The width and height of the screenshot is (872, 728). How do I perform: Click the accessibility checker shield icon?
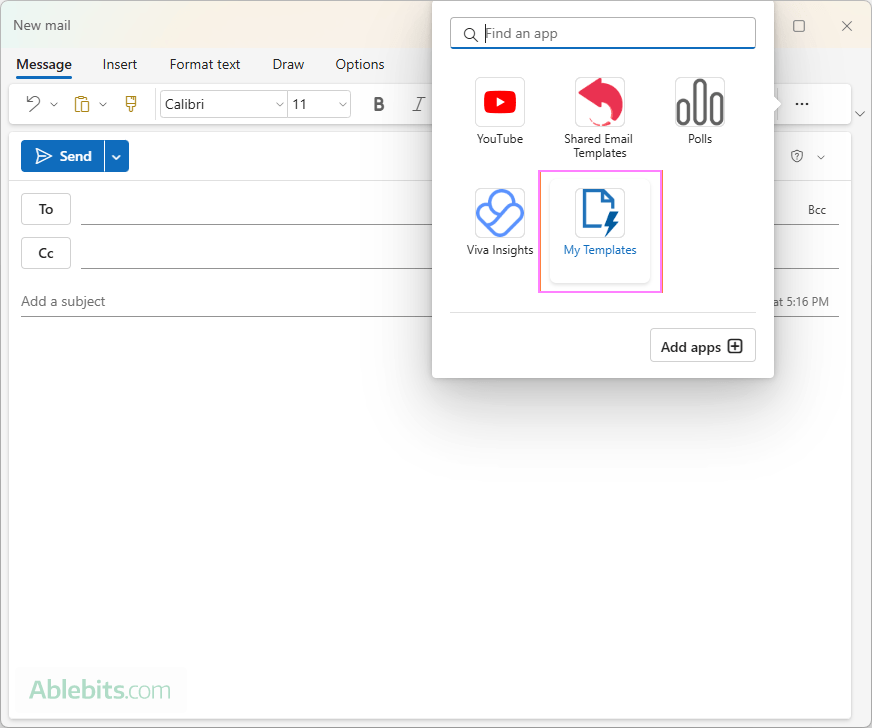pos(796,156)
